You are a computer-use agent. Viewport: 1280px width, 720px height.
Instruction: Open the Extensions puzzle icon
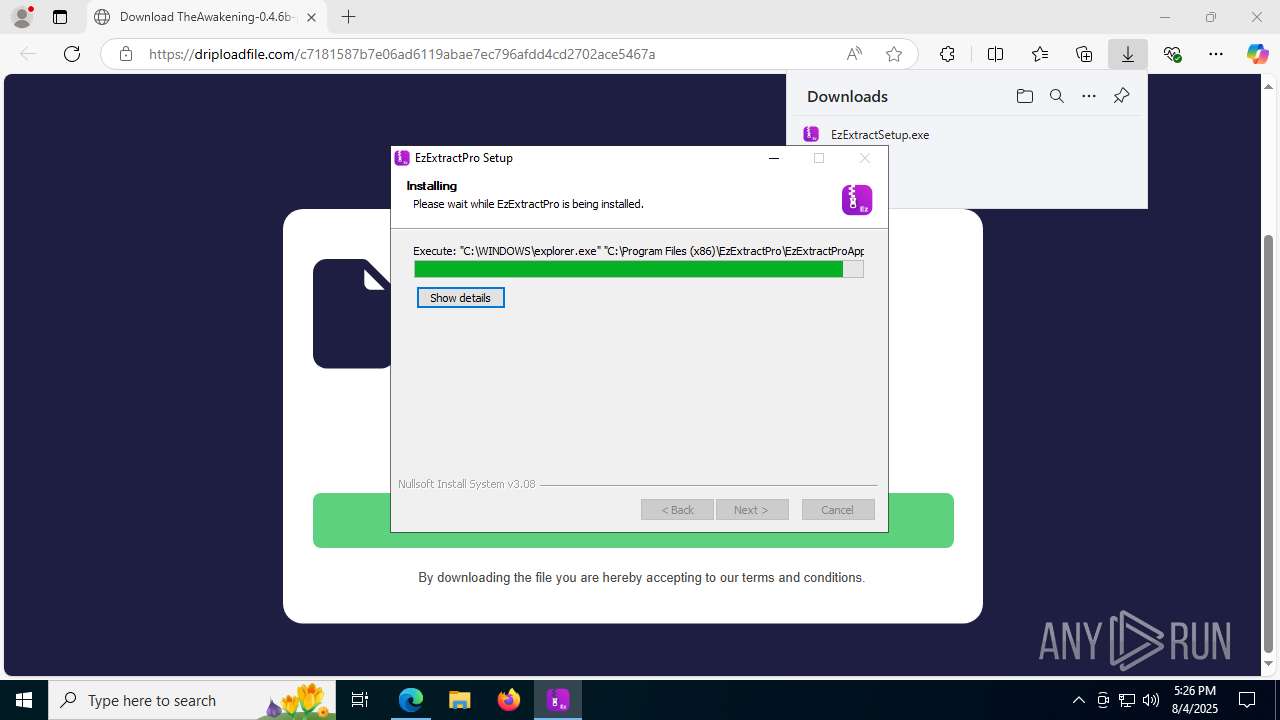pyautogui.click(x=947, y=54)
